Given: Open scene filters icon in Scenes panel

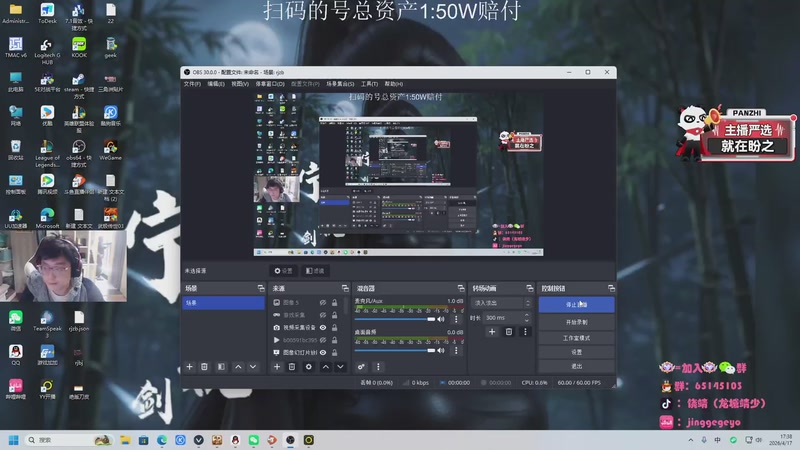Looking at the screenshot, I should [221, 367].
